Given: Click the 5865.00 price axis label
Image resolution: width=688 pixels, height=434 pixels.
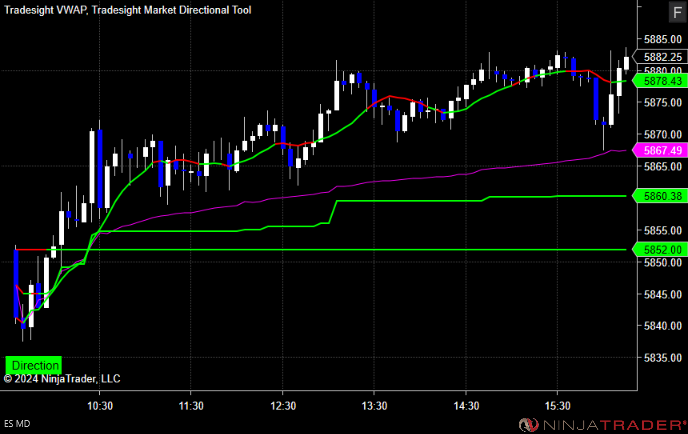Looking at the screenshot, I should (x=663, y=167).
